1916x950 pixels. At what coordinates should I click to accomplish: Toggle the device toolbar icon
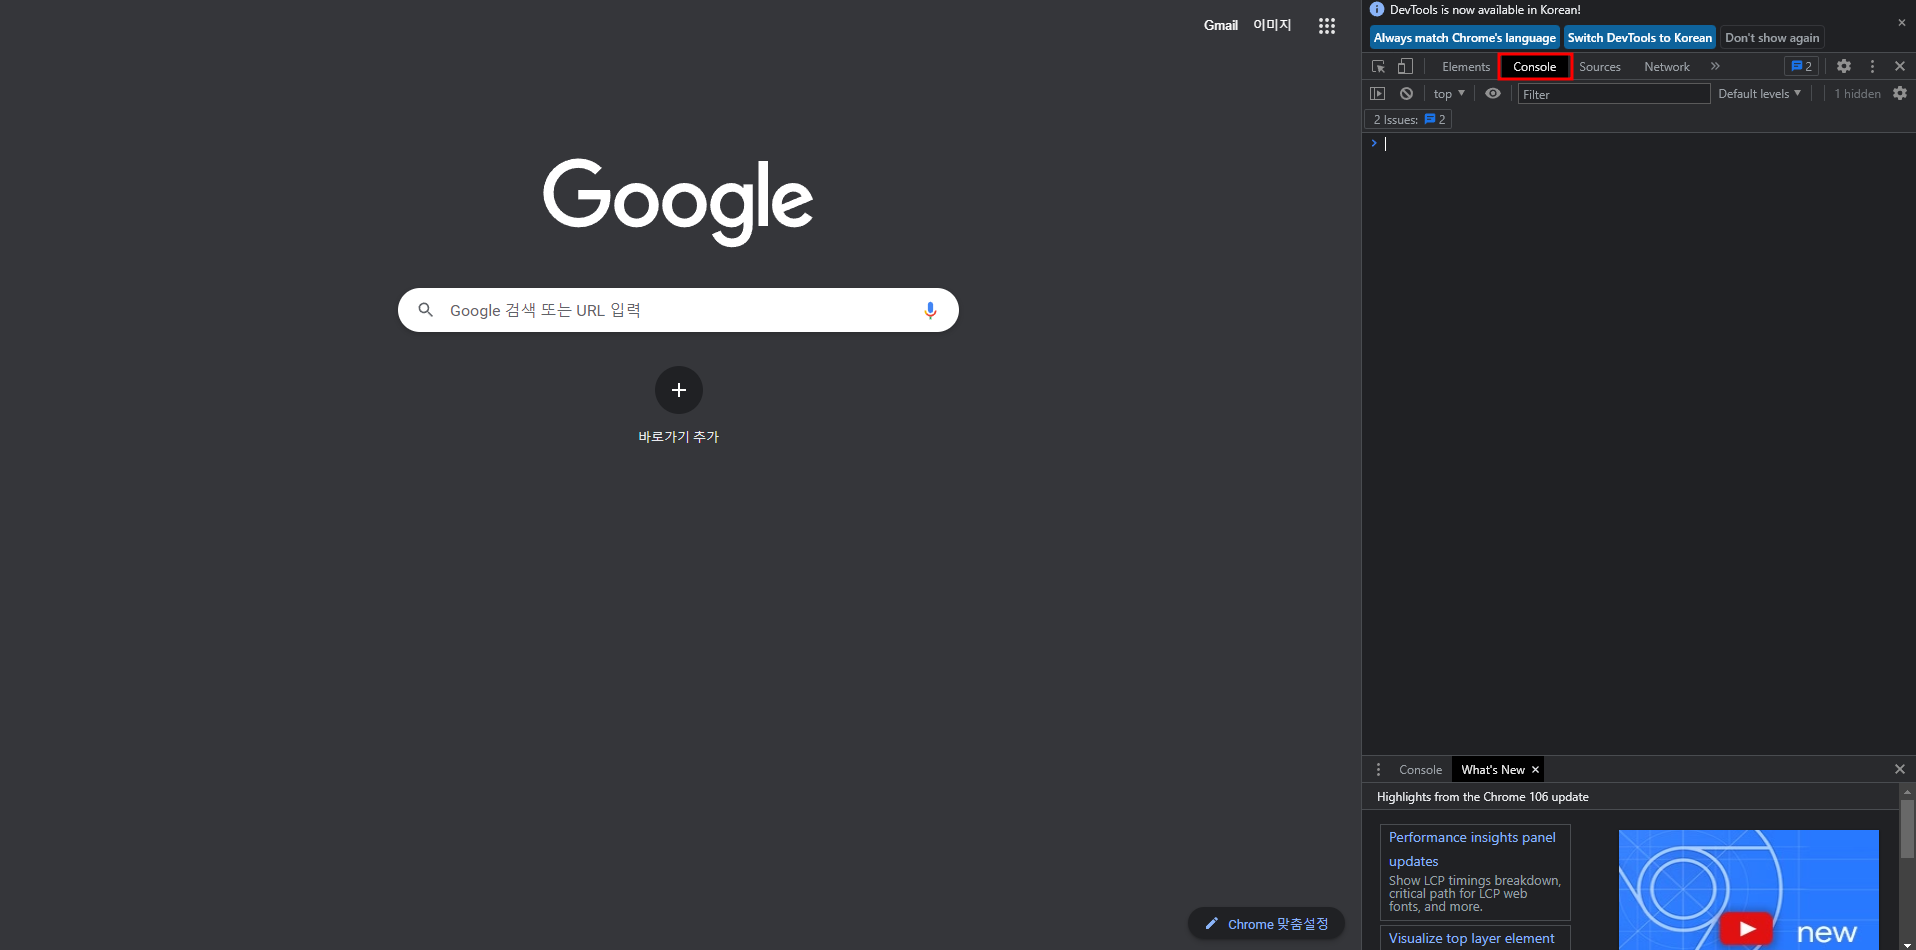click(1405, 66)
